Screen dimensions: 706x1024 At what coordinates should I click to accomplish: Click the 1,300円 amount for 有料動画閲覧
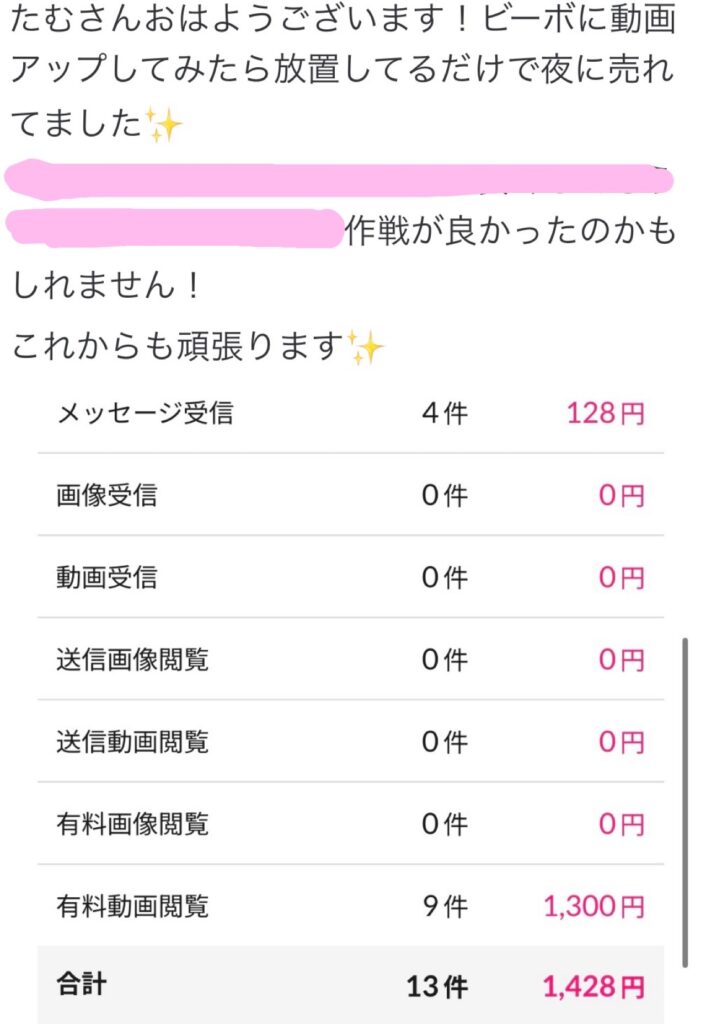pos(594,906)
